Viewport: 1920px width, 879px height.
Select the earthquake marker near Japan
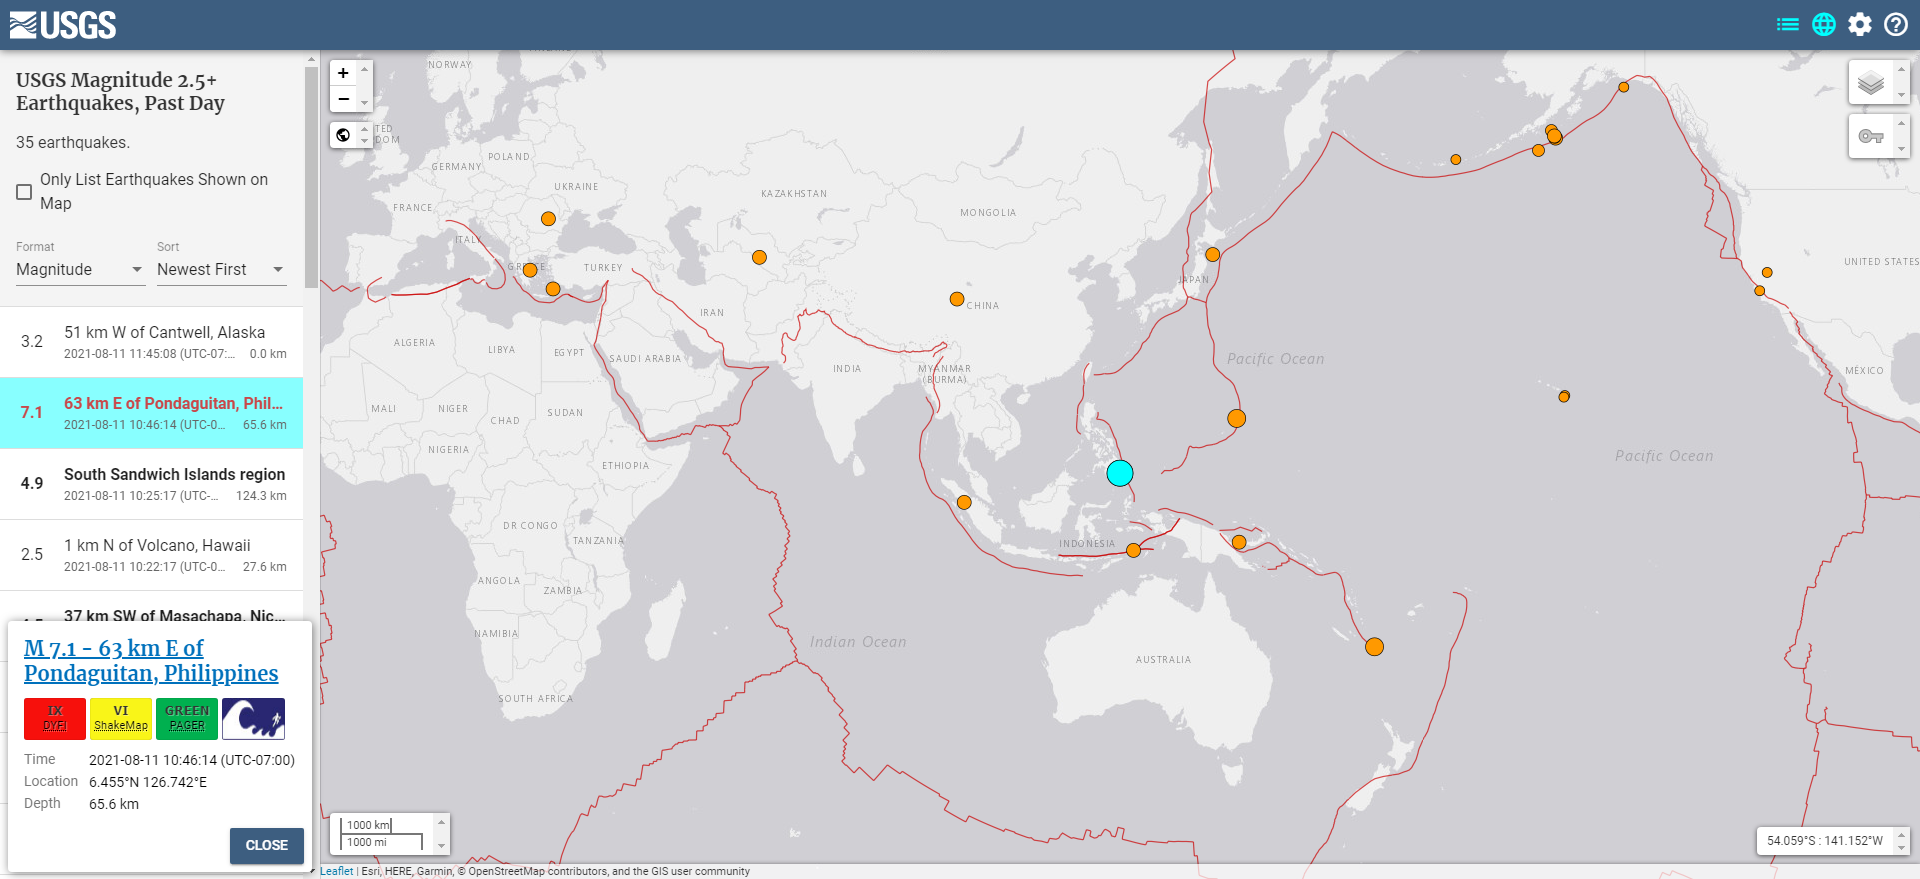coord(1213,255)
